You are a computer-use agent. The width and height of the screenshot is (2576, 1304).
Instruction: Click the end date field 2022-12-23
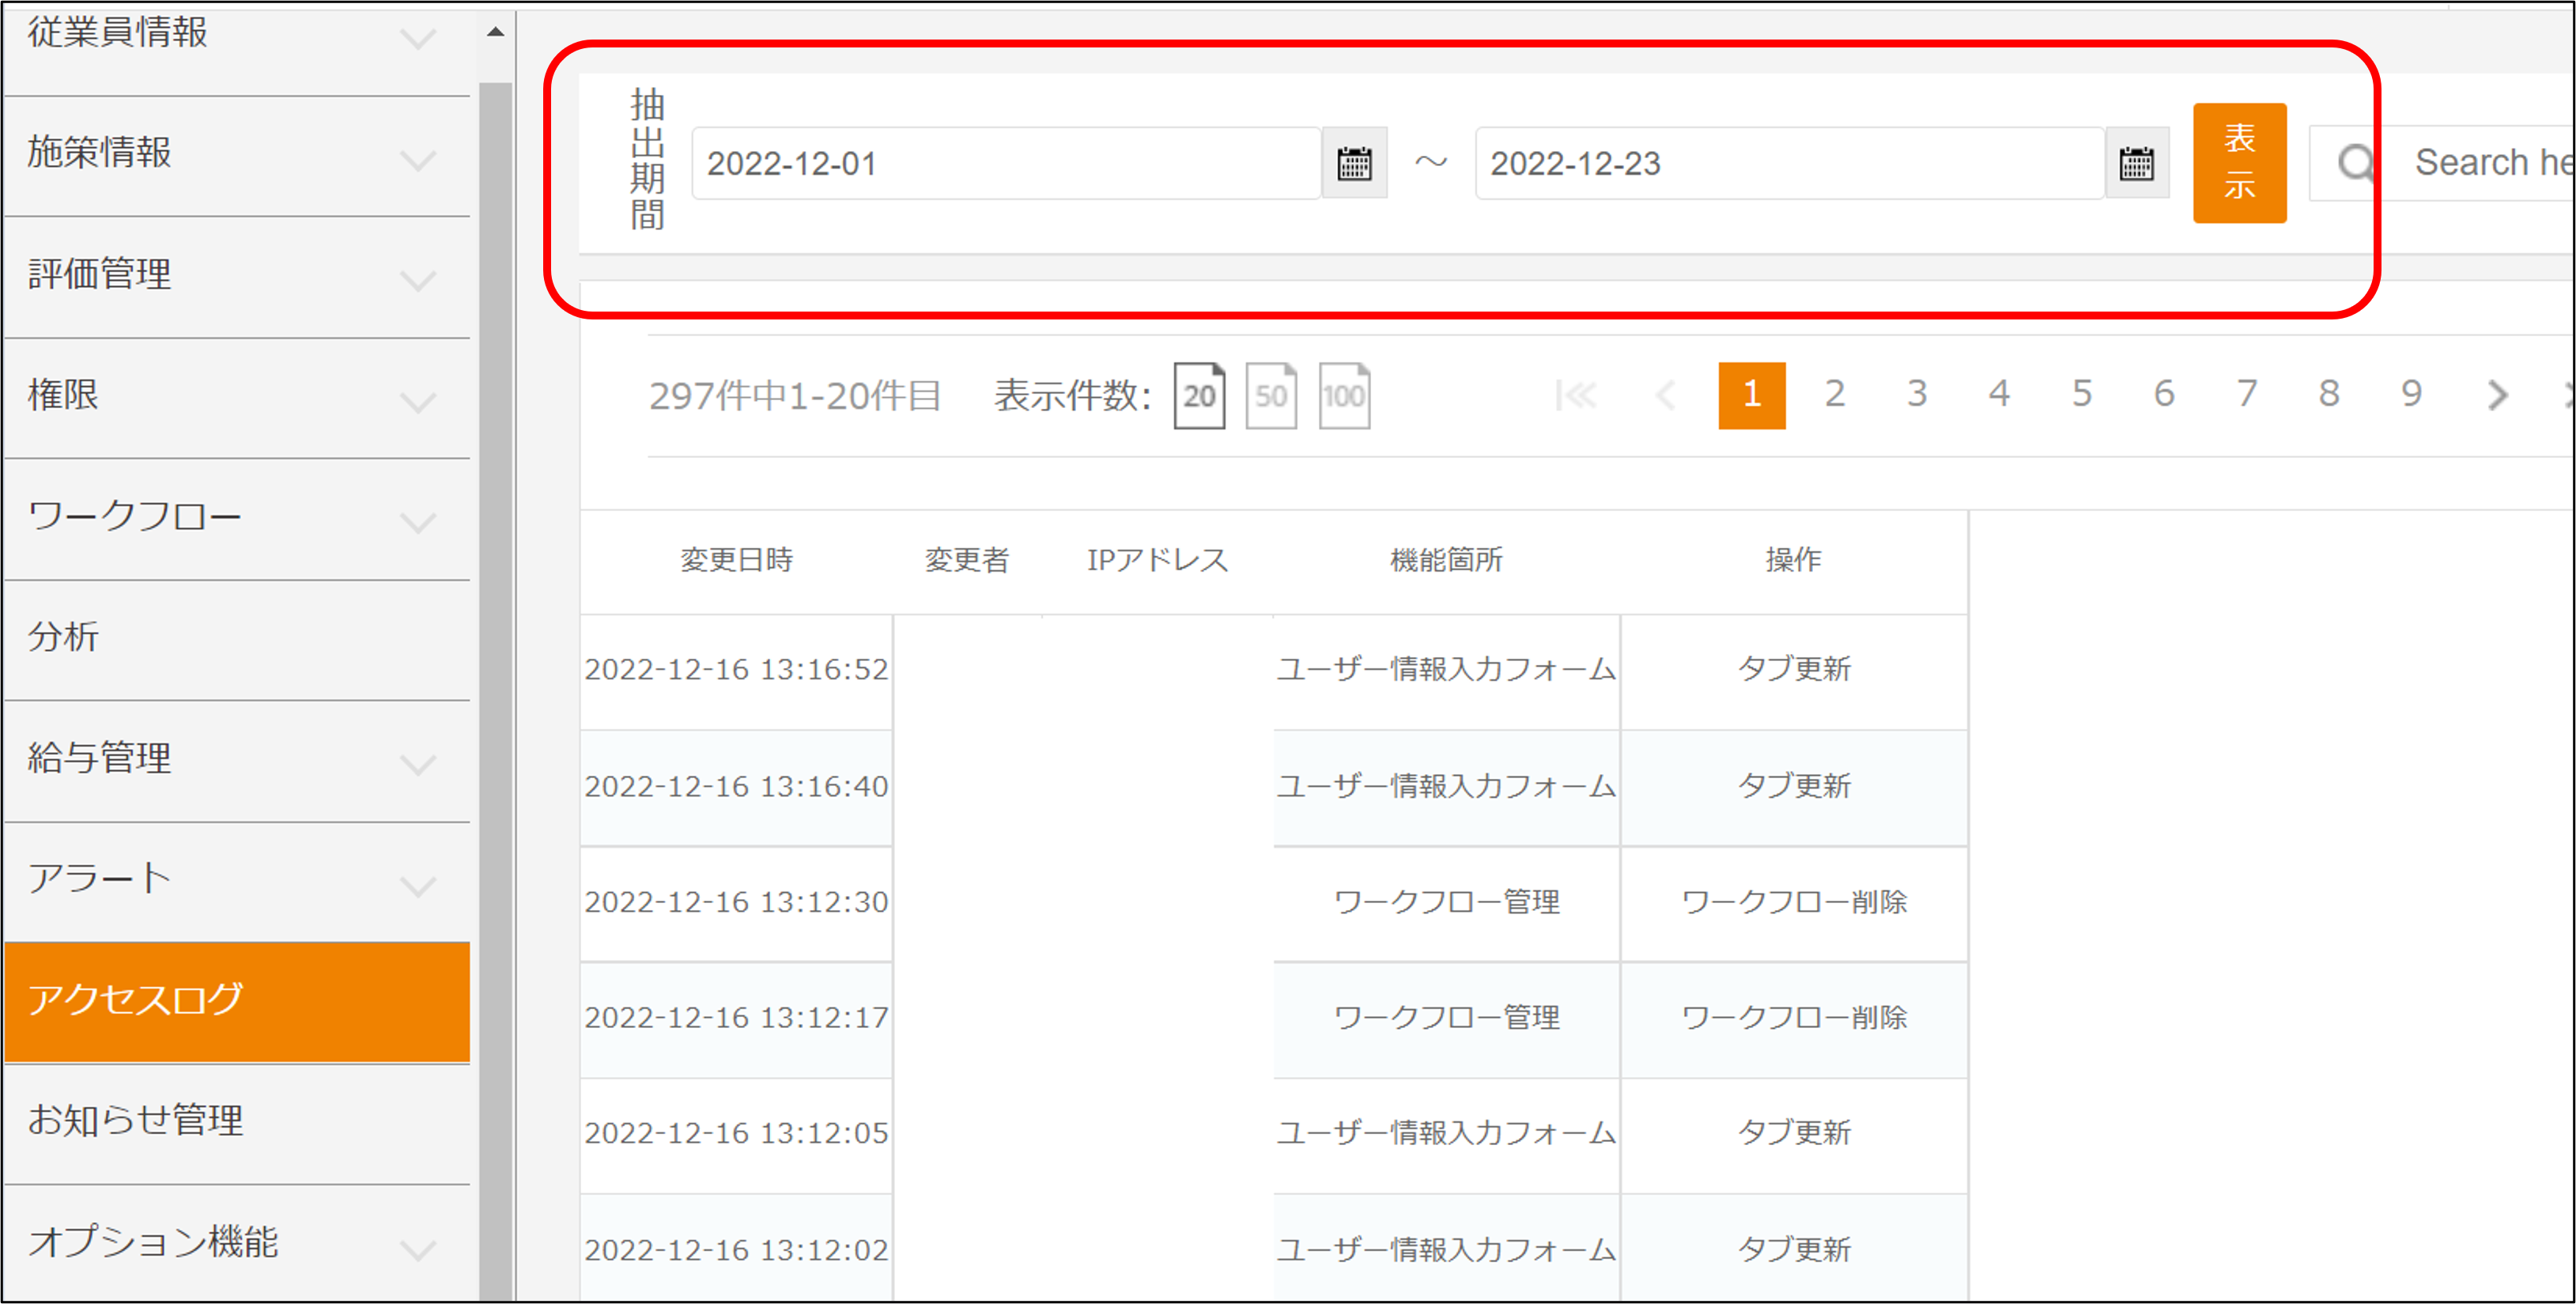click(x=1790, y=163)
